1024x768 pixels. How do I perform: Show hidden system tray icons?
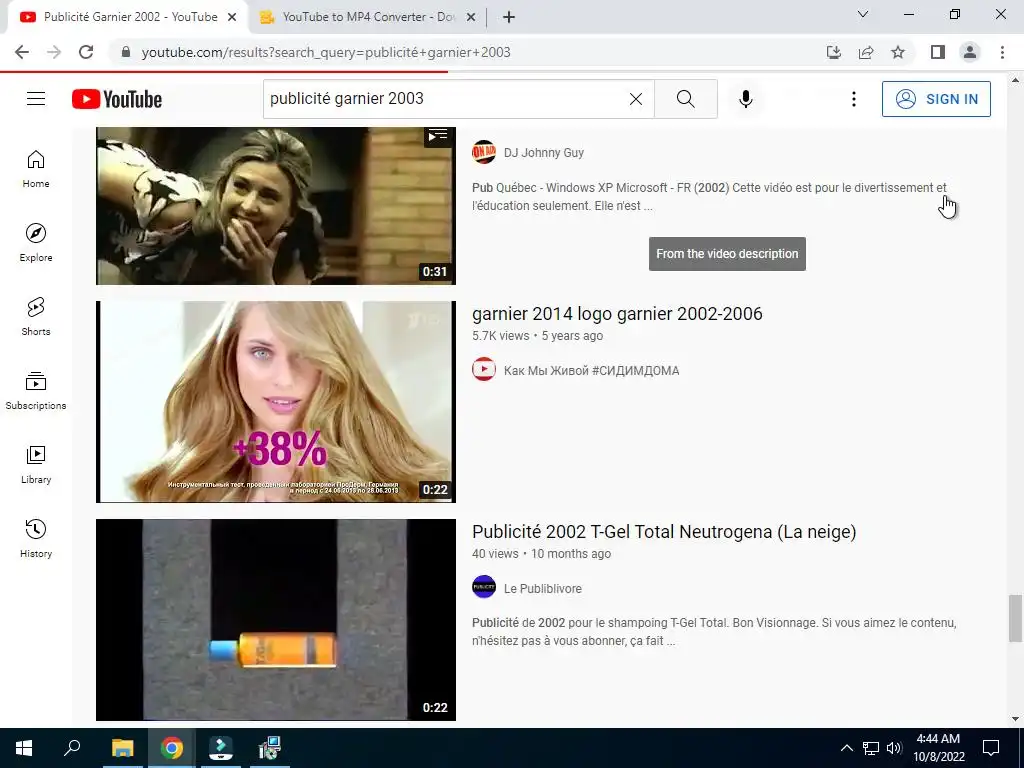(846, 748)
